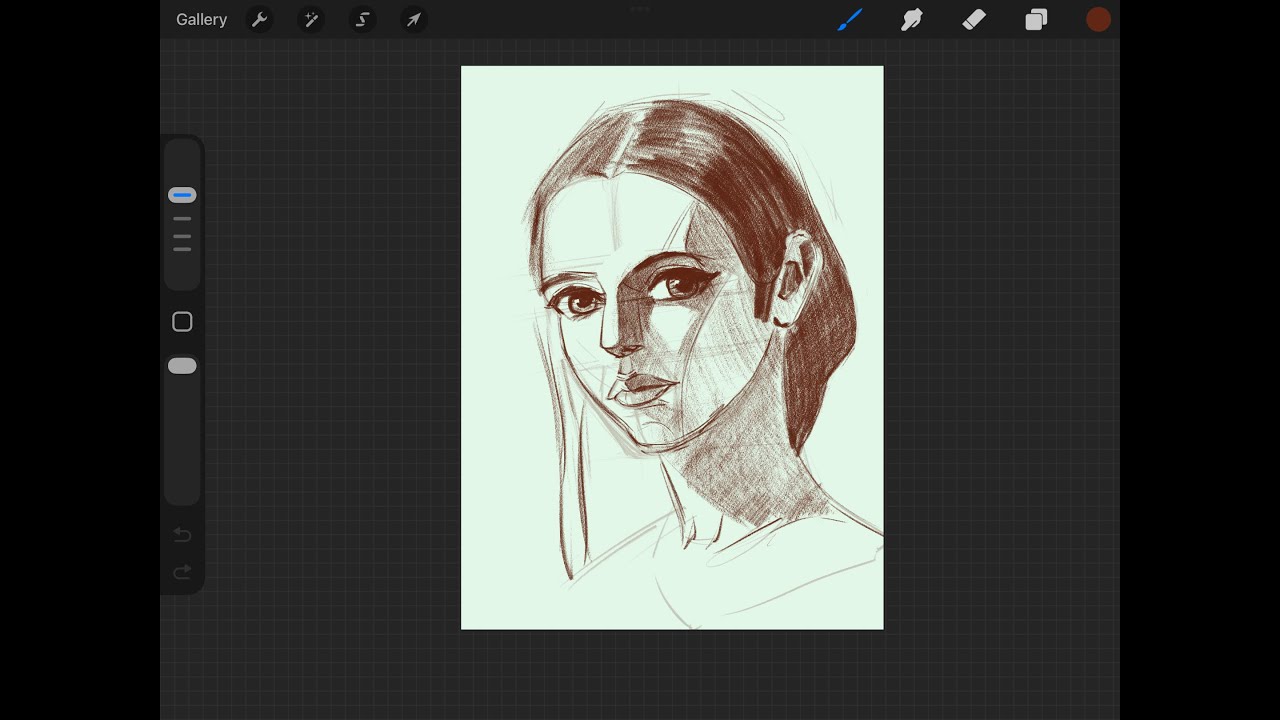Open the Adjustments magic wand menu
This screenshot has height=720, width=1280.
[x=311, y=20]
